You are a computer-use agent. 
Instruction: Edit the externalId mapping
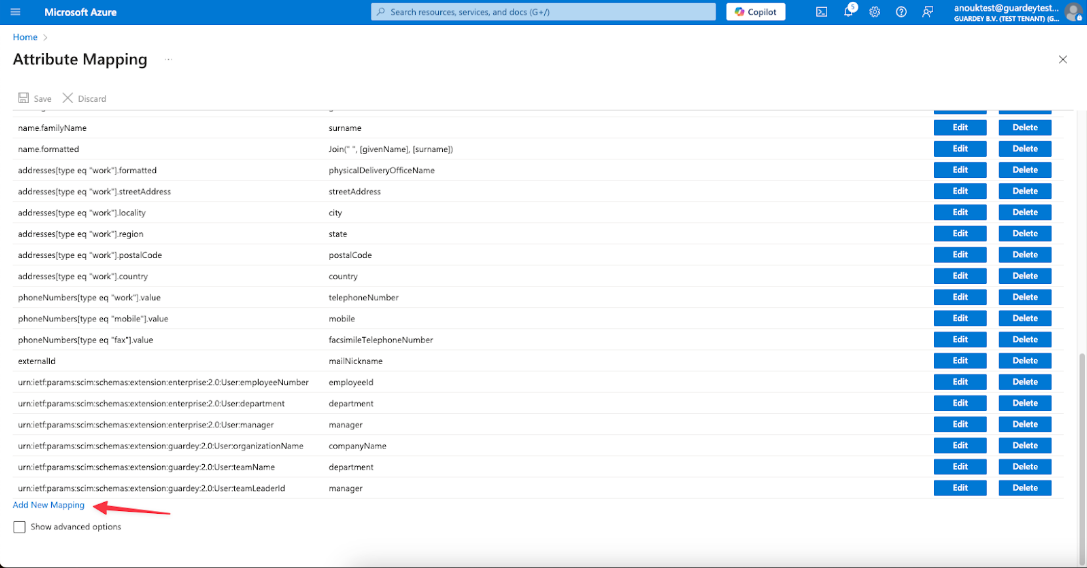pyautogui.click(x=960, y=361)
